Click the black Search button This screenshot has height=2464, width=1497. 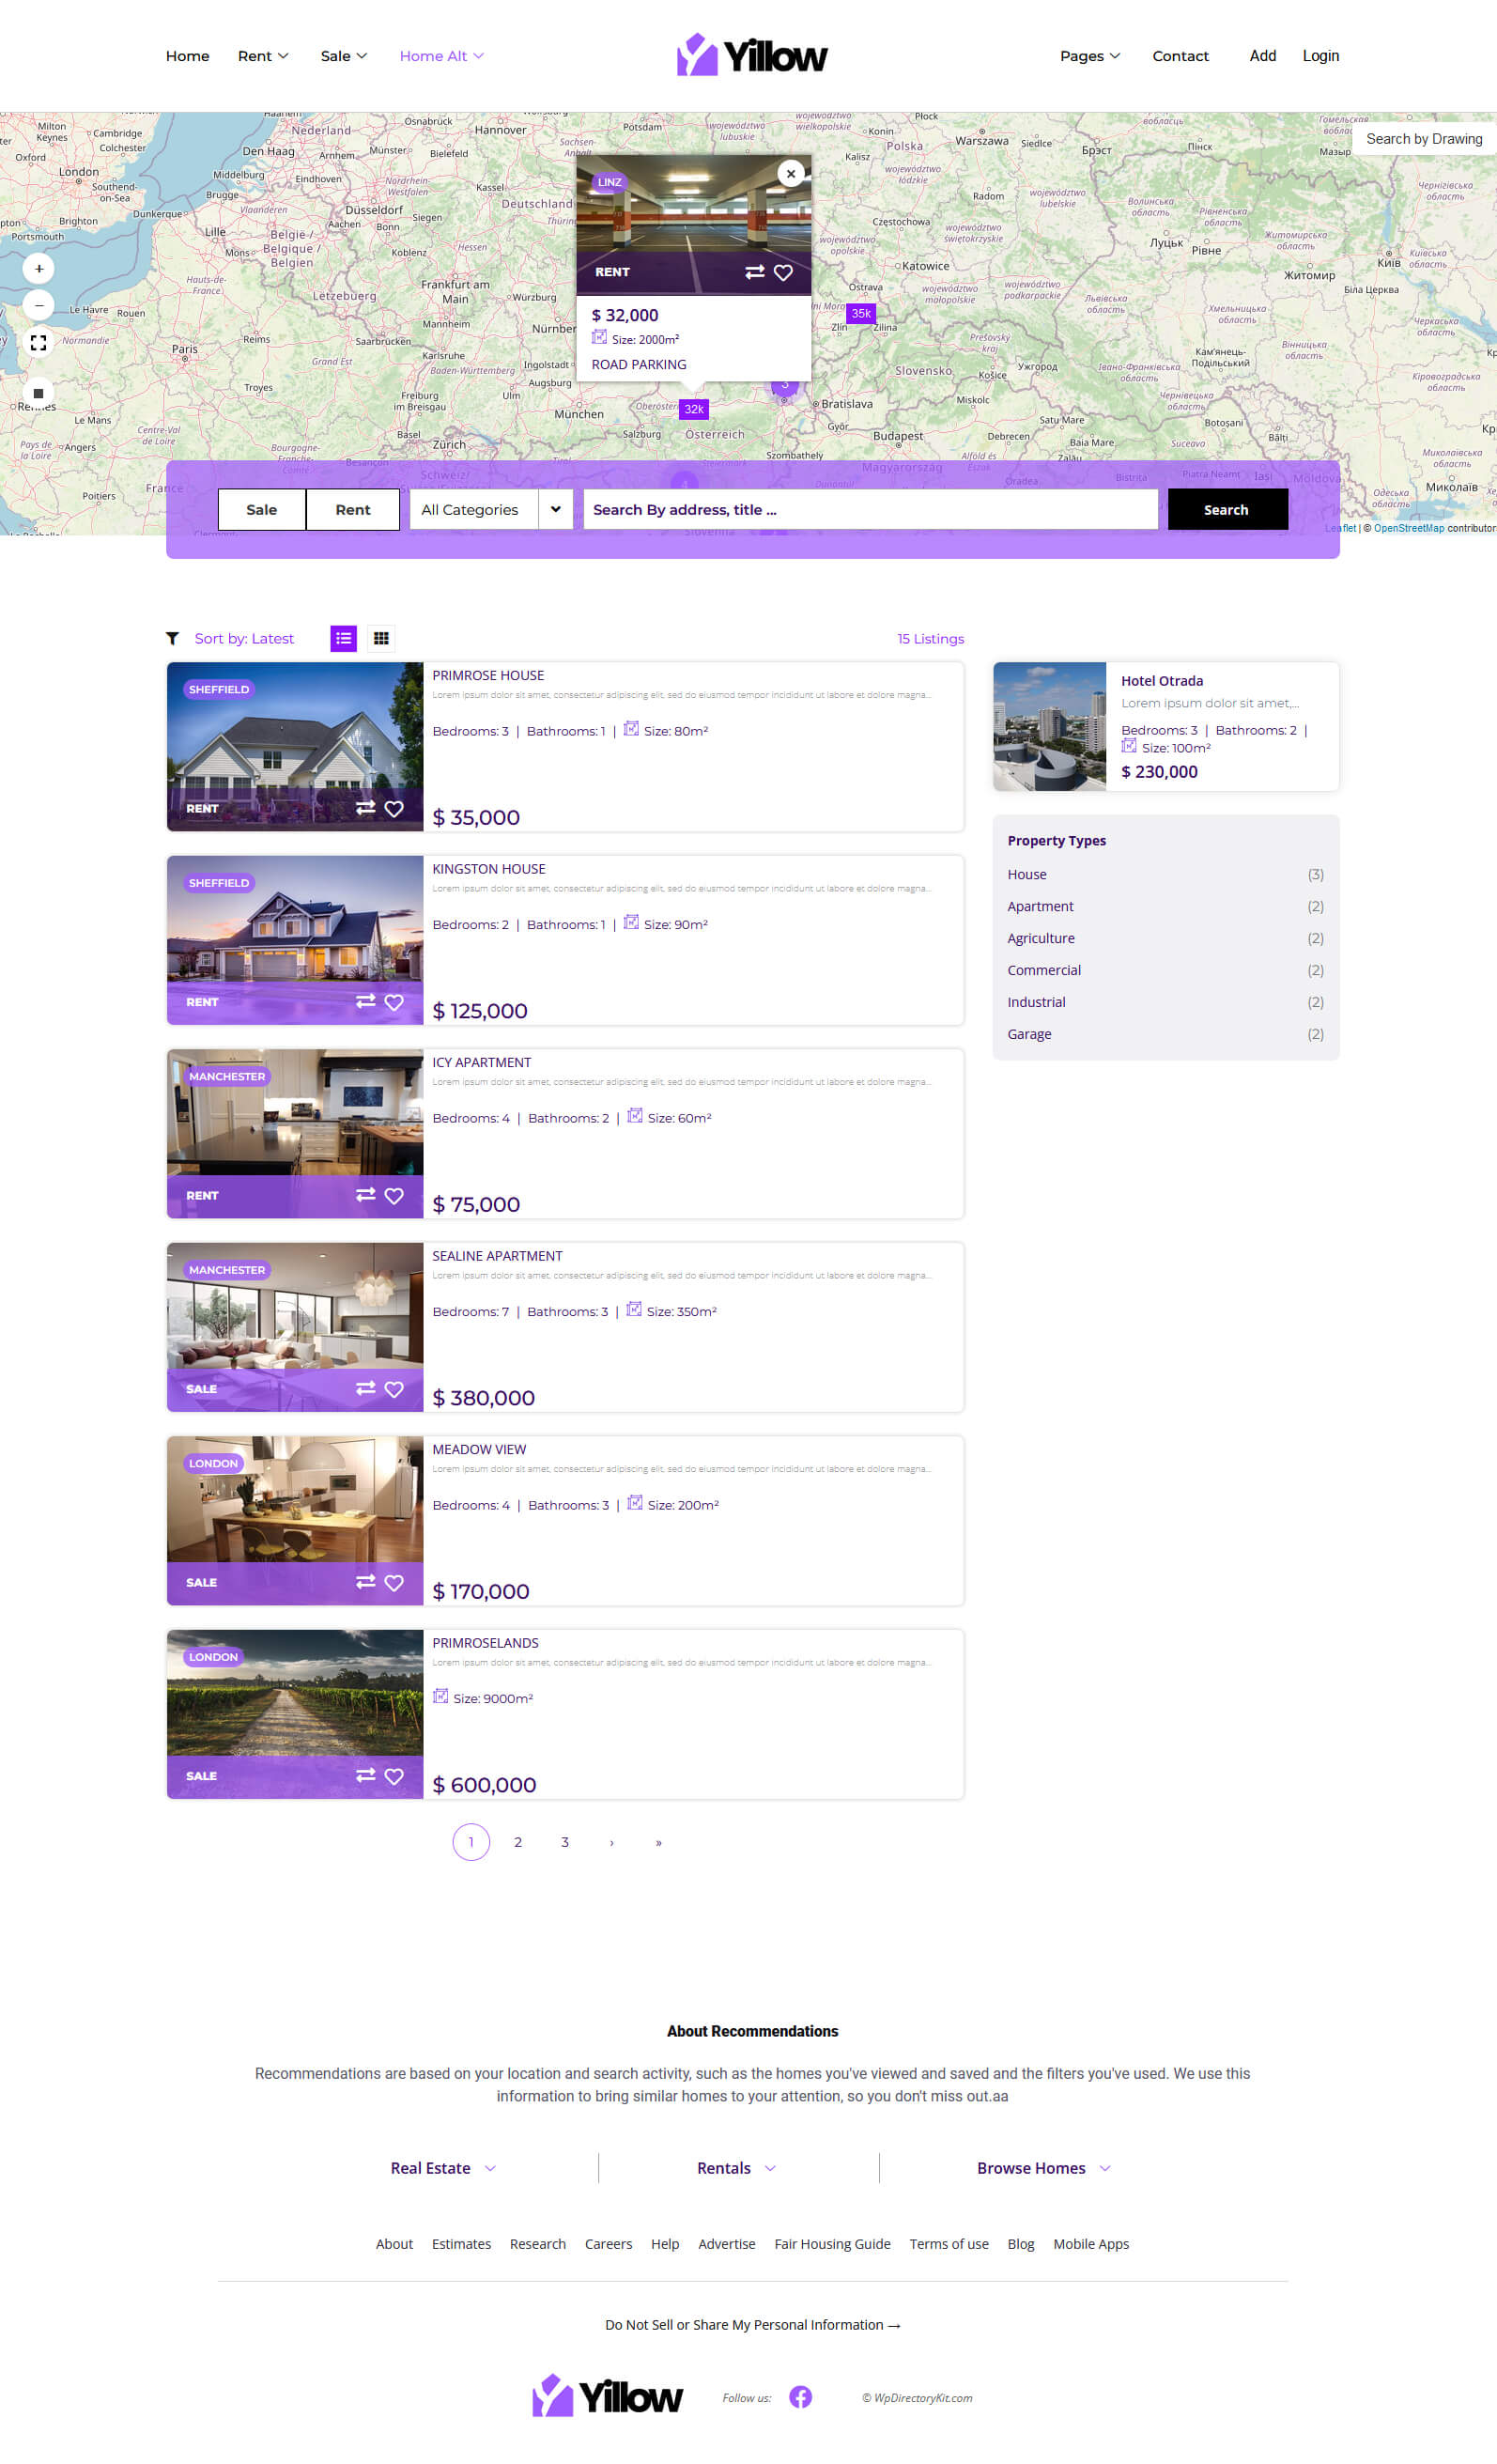coord(1227,509)
